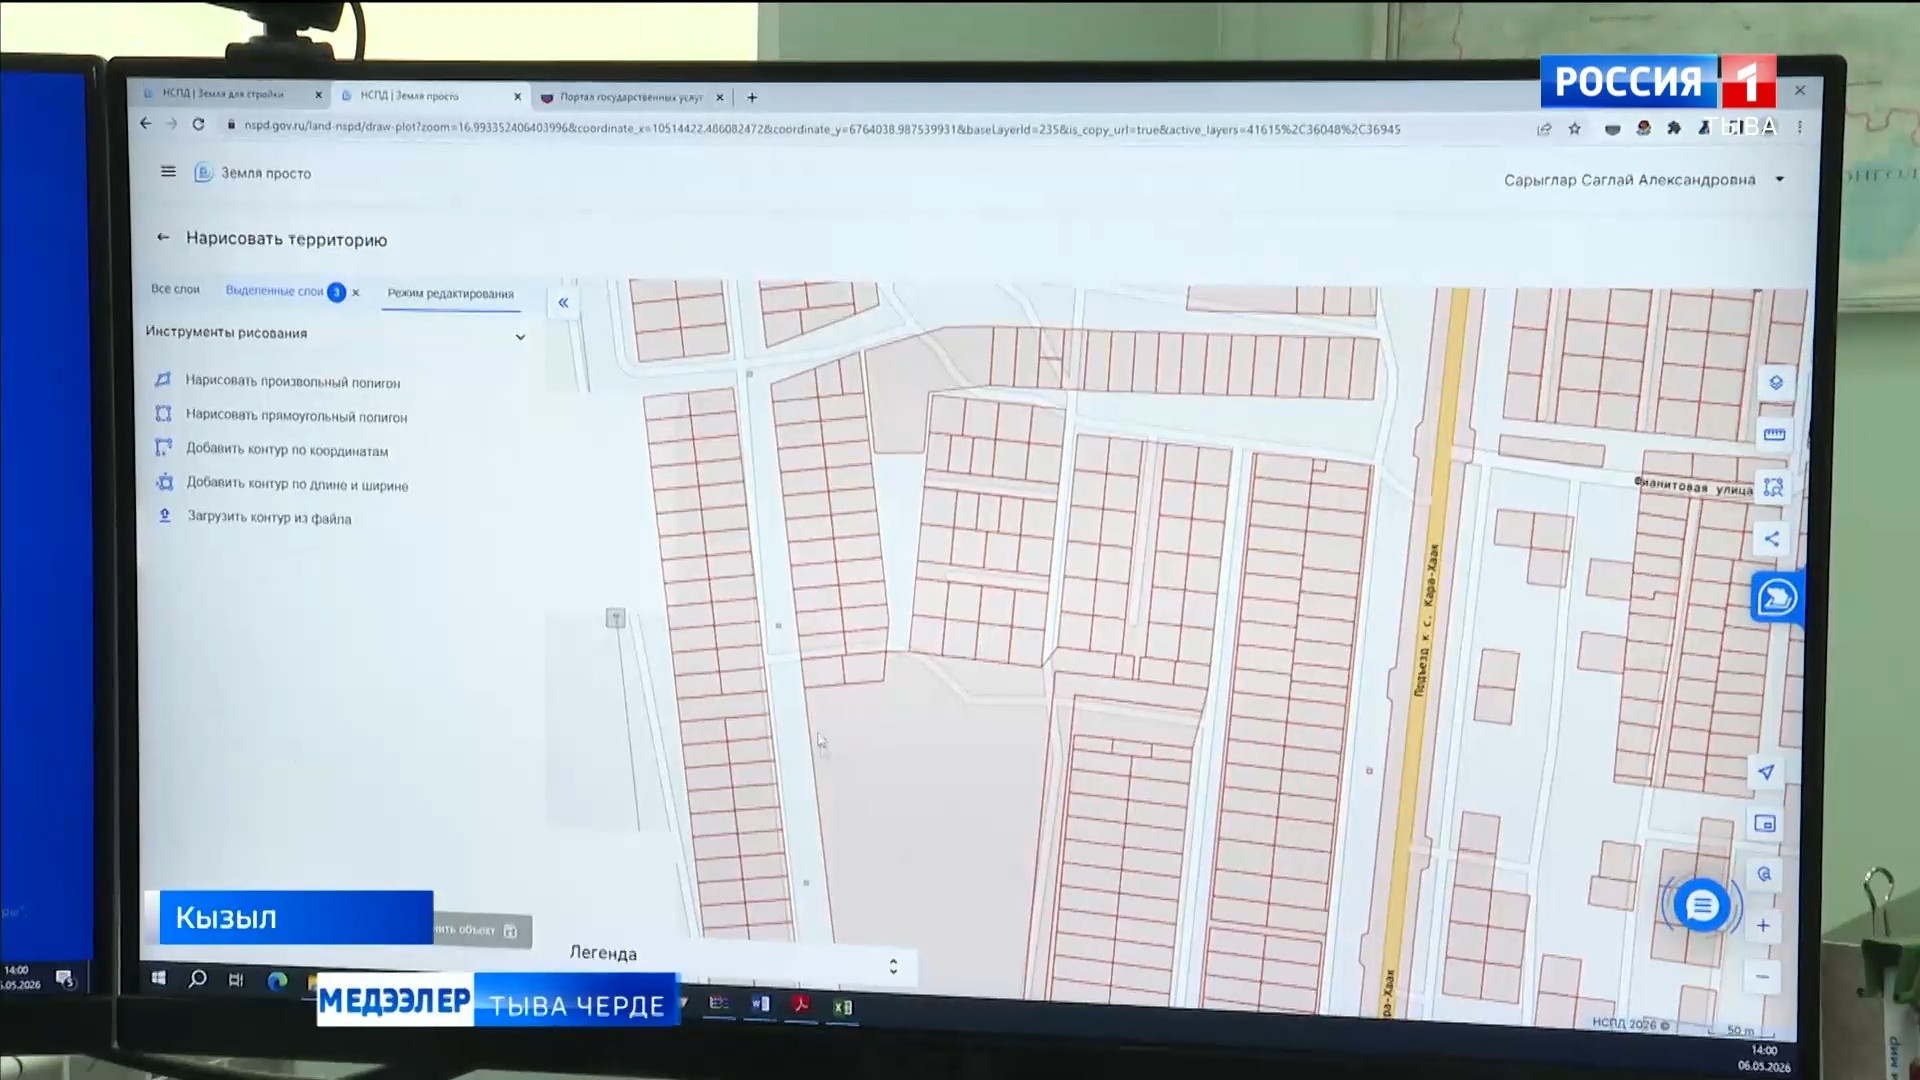This screenshot has height=1080, width=1920.
Task: Select the Режим редактирования tab
Action: click(x=451, y=294)
